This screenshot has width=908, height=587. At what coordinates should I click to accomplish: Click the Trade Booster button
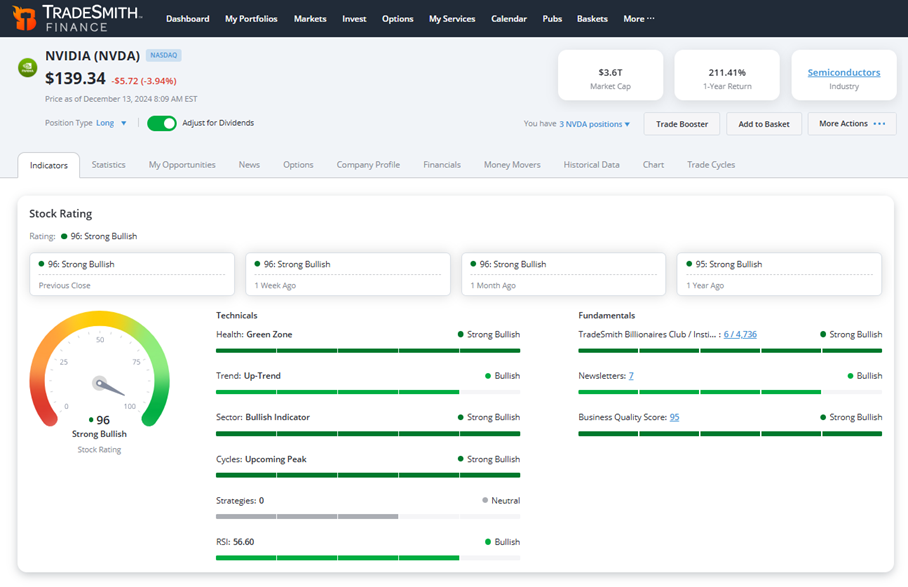click(x=682, y=124)
